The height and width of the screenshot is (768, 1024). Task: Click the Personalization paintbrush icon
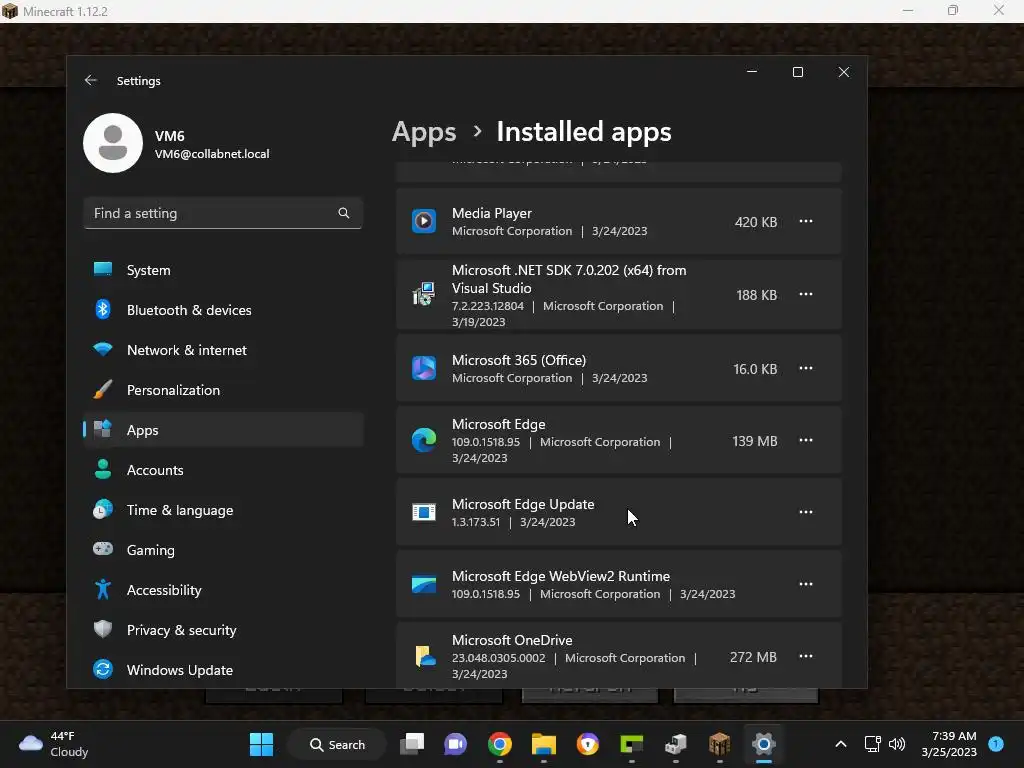point(103,389)
